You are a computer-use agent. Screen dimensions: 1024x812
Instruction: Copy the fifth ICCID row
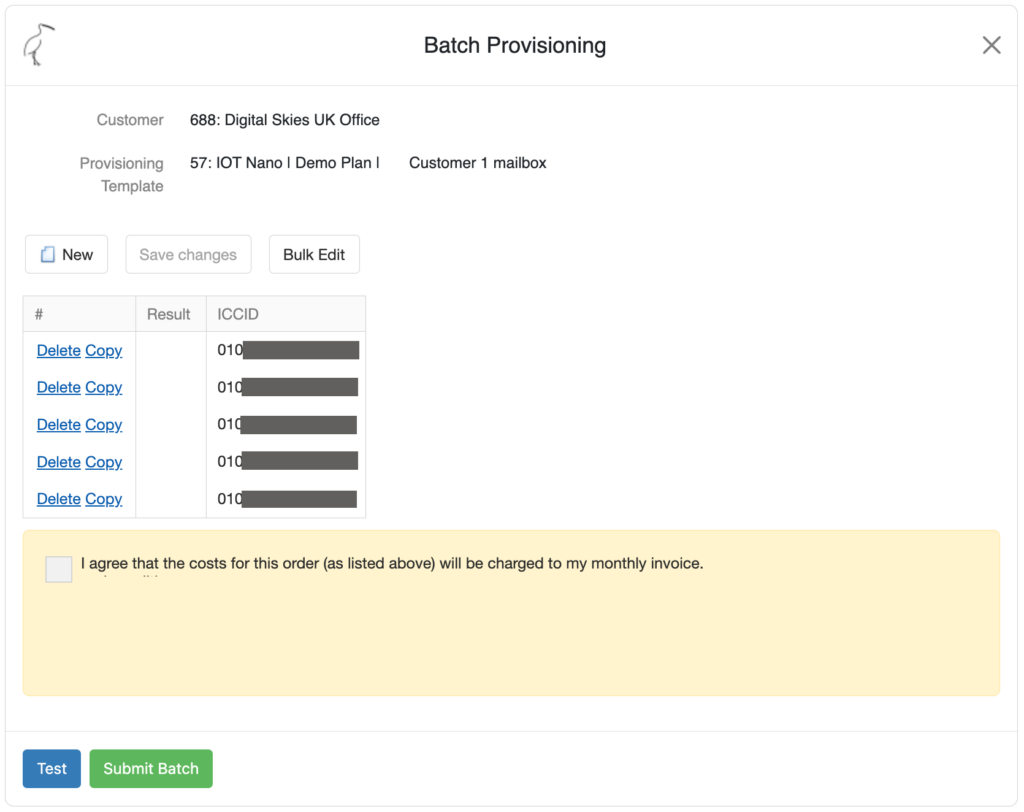103,499
